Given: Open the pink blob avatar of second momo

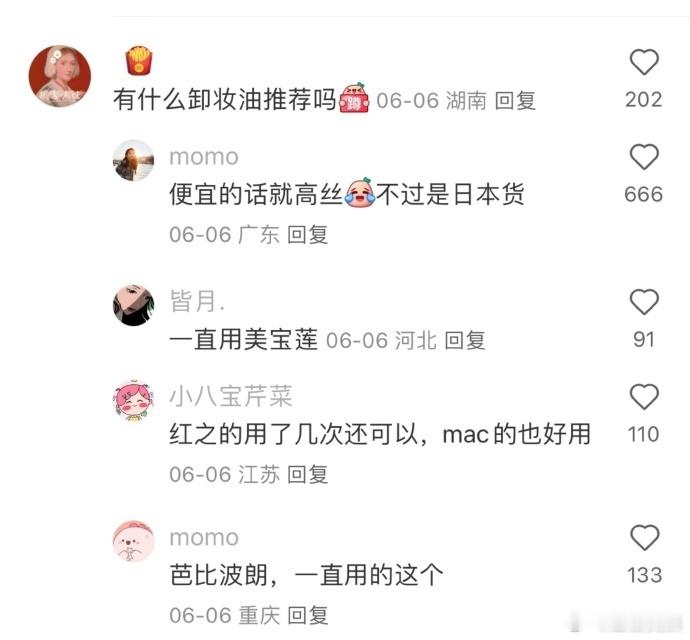Looking at the screenshot, I should 133,541.
